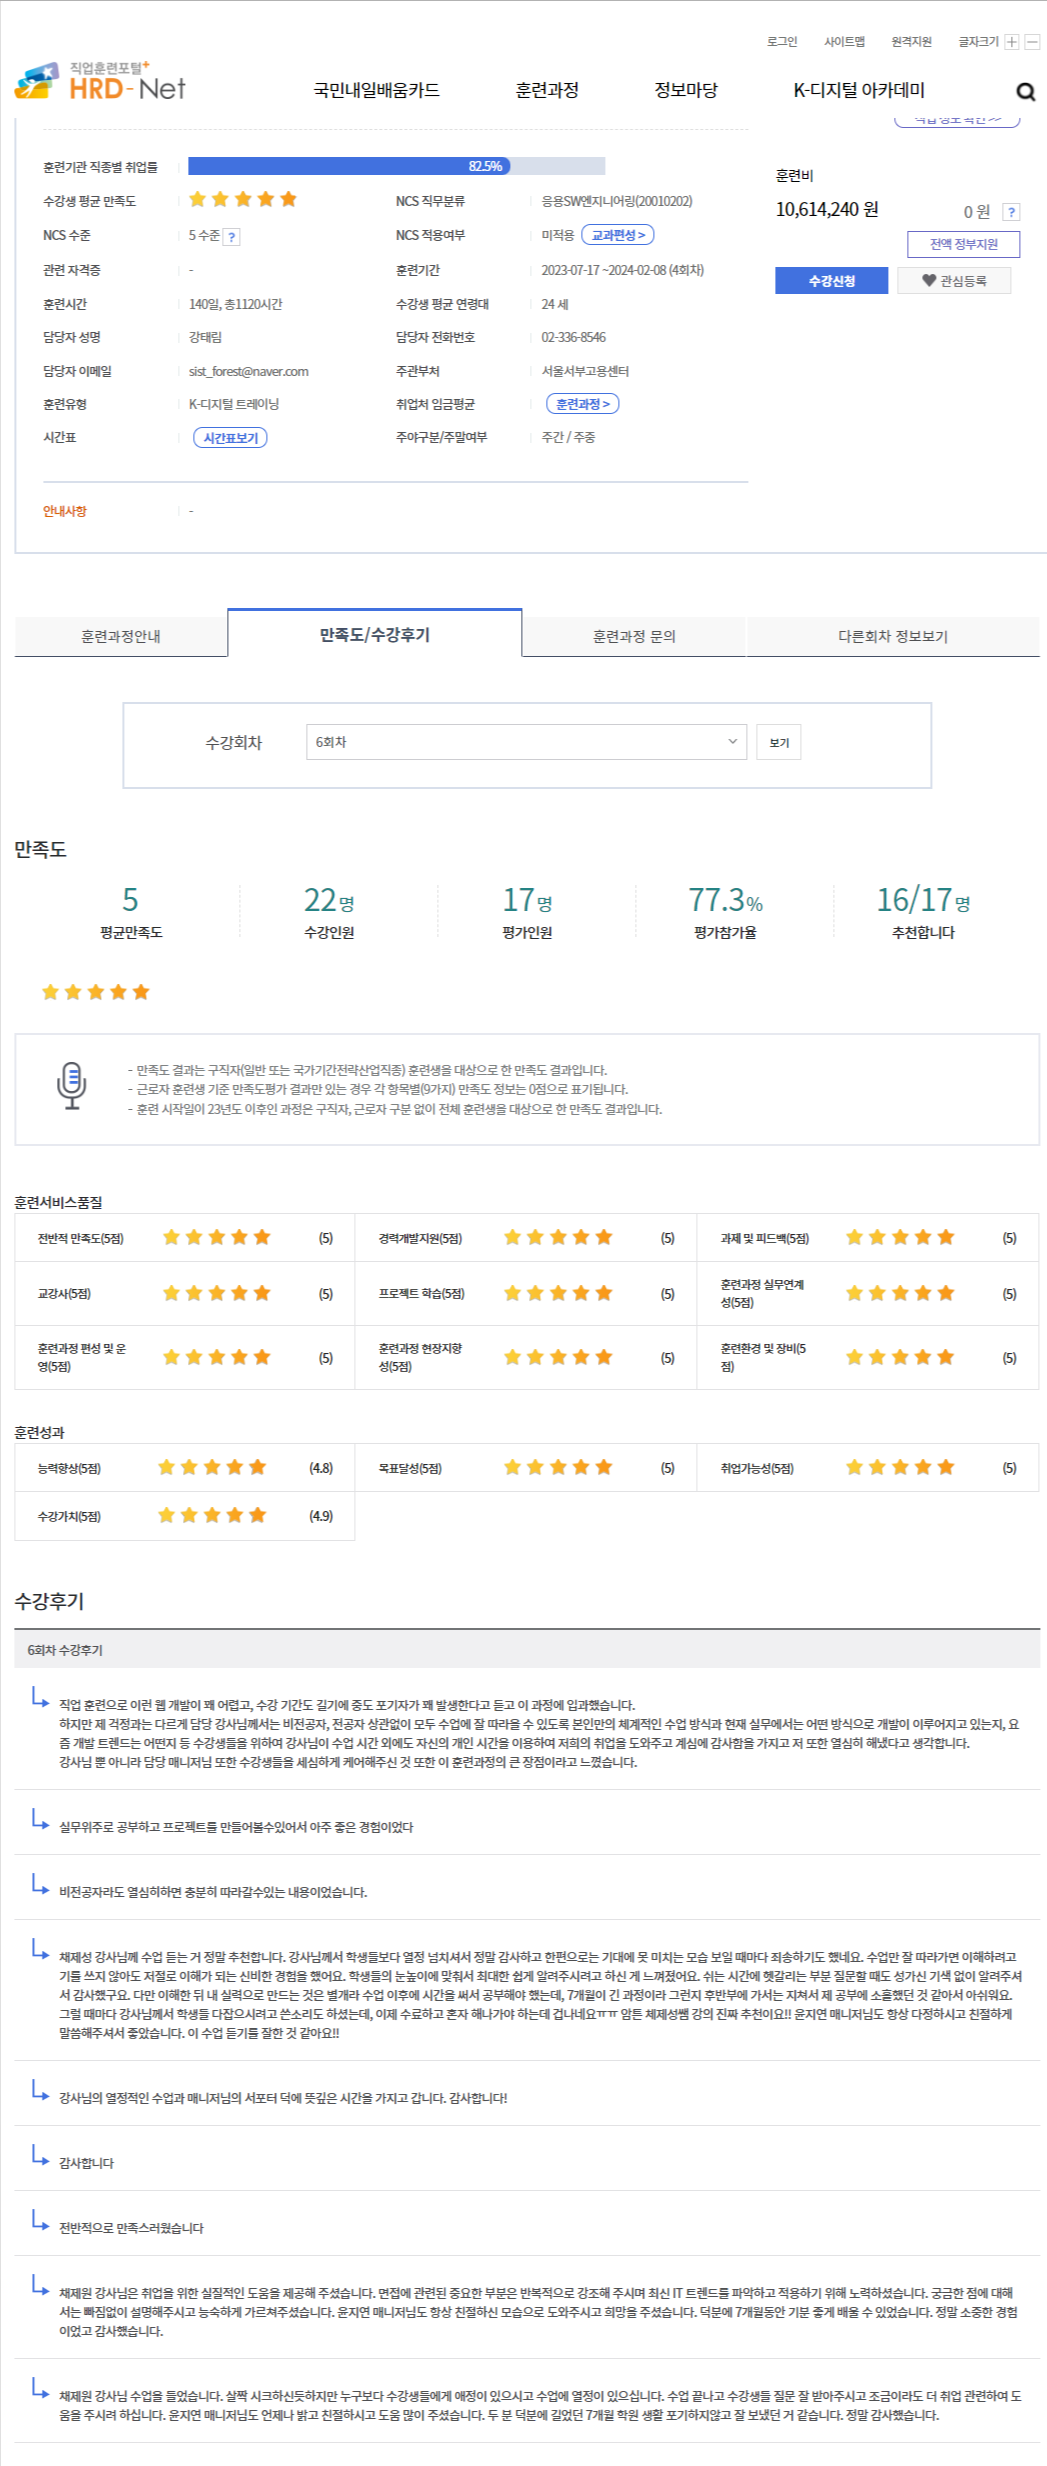Open the K-디지털 아카데미 menu
The image size is (1047, 2466).
[x=859, y=90]
